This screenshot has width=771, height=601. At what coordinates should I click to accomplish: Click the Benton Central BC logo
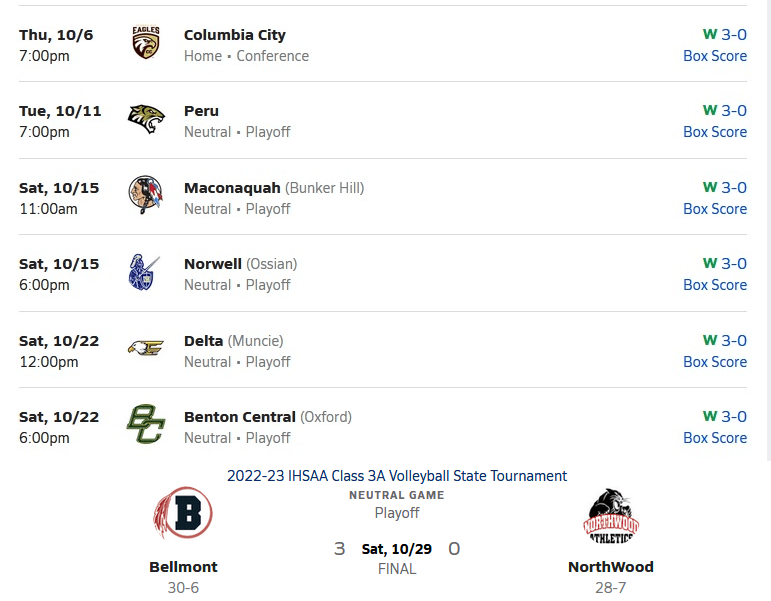click(x=146, y=425)
